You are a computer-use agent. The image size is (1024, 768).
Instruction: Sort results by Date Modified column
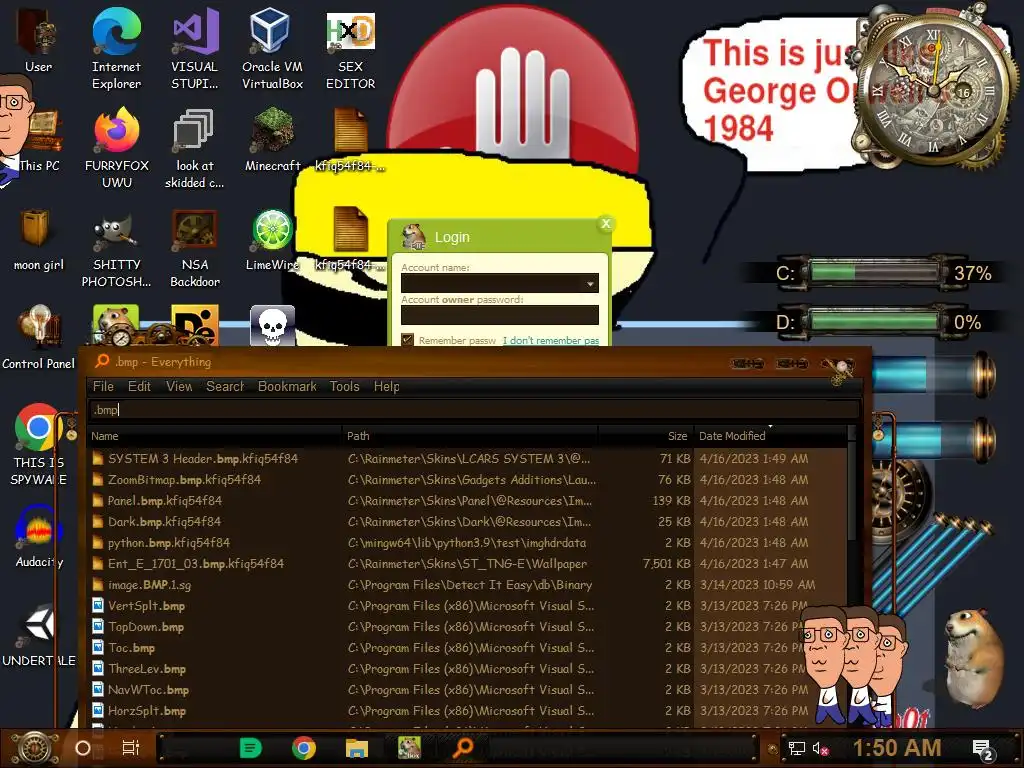point(771,436)
